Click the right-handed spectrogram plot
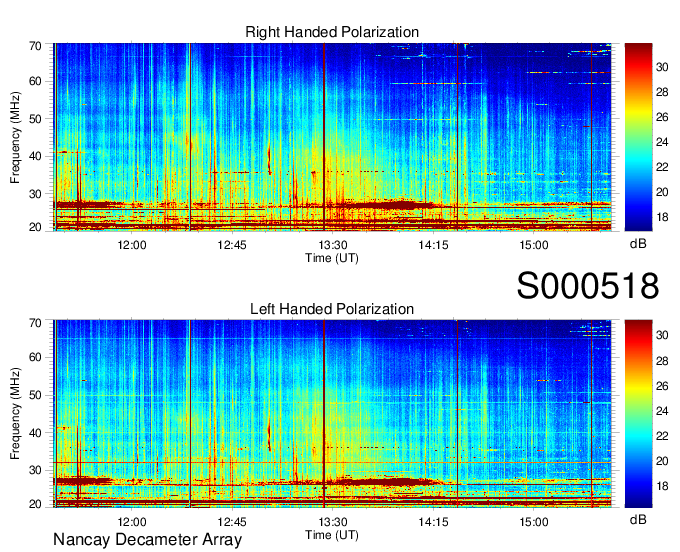Viewport: 680px width, 552px height. (x=332, y=137)
